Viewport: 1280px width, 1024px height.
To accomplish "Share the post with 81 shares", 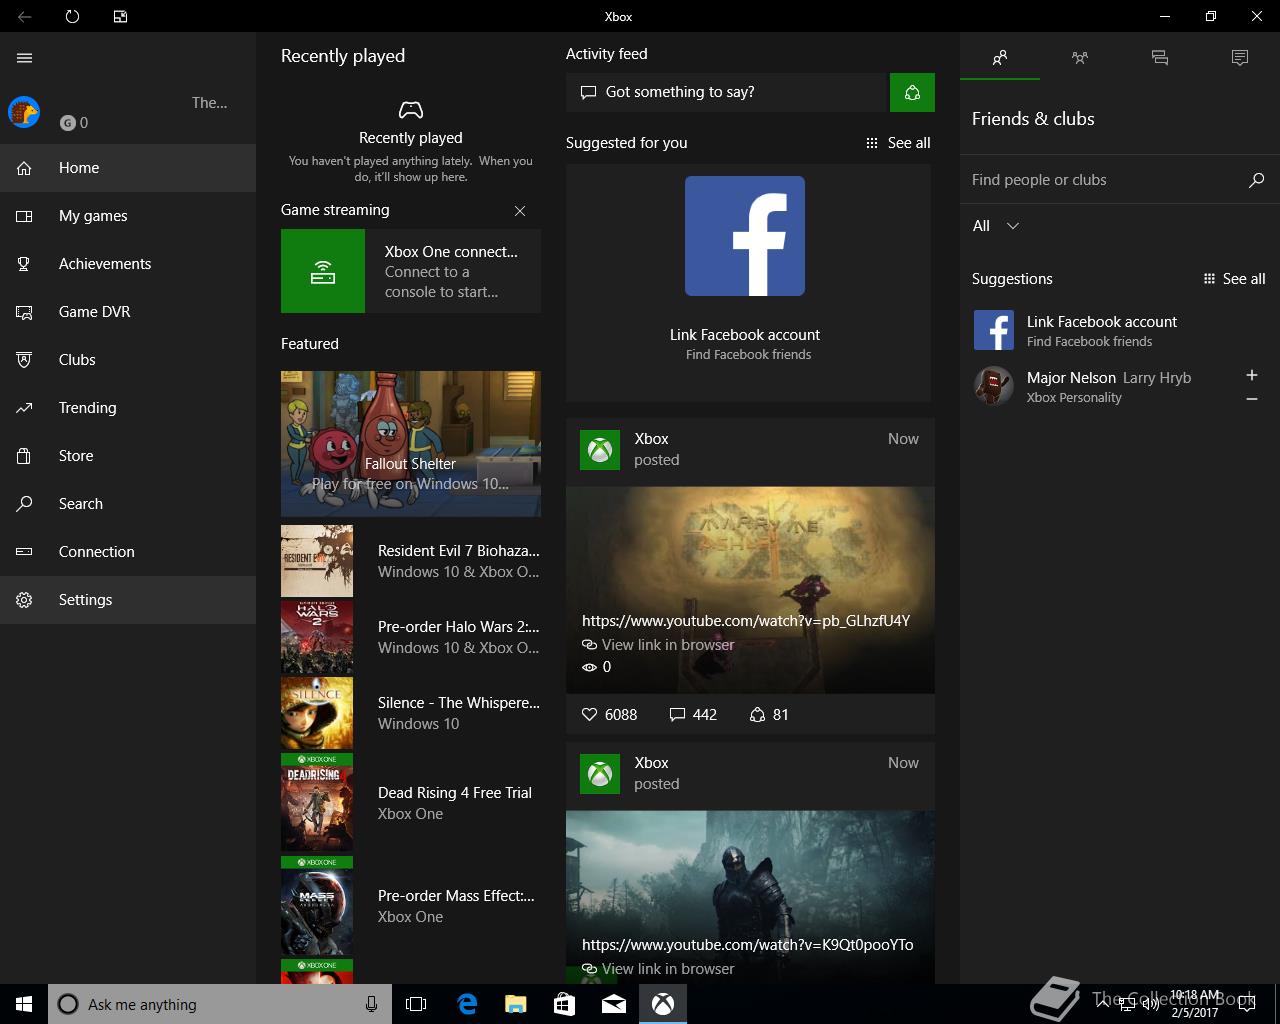I will coord(769,715).
